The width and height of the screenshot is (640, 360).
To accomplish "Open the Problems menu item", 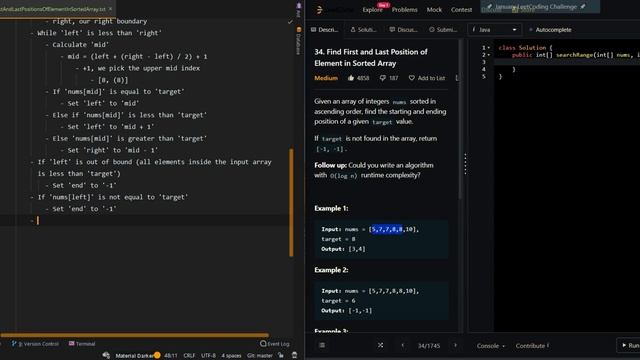I will pyautogui.click(x=404, y=9).
